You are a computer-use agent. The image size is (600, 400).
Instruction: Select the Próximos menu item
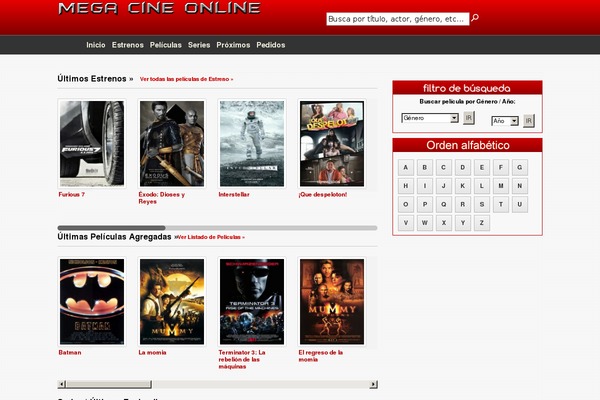tap(233, 45)
